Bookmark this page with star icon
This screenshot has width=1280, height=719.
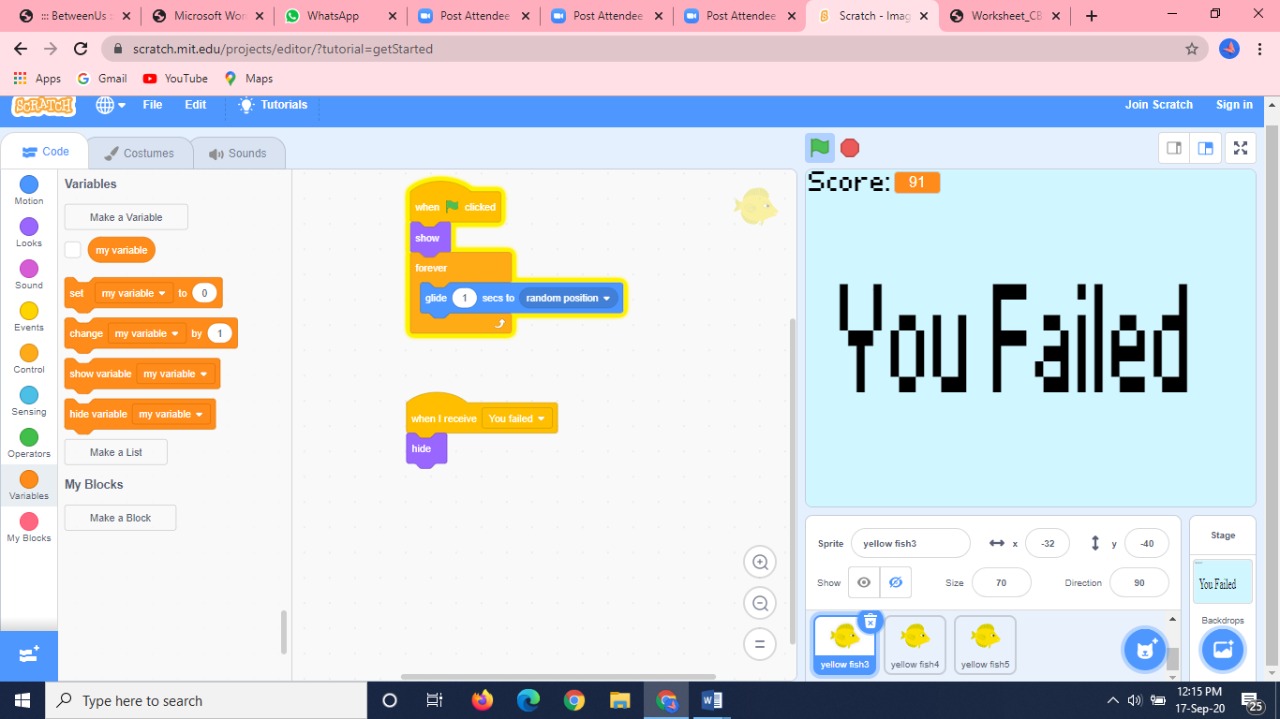(1191, 49)
